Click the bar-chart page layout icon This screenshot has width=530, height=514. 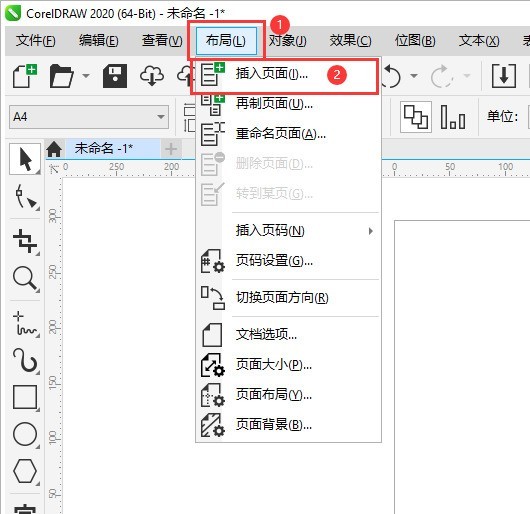[x=453, y=117]
